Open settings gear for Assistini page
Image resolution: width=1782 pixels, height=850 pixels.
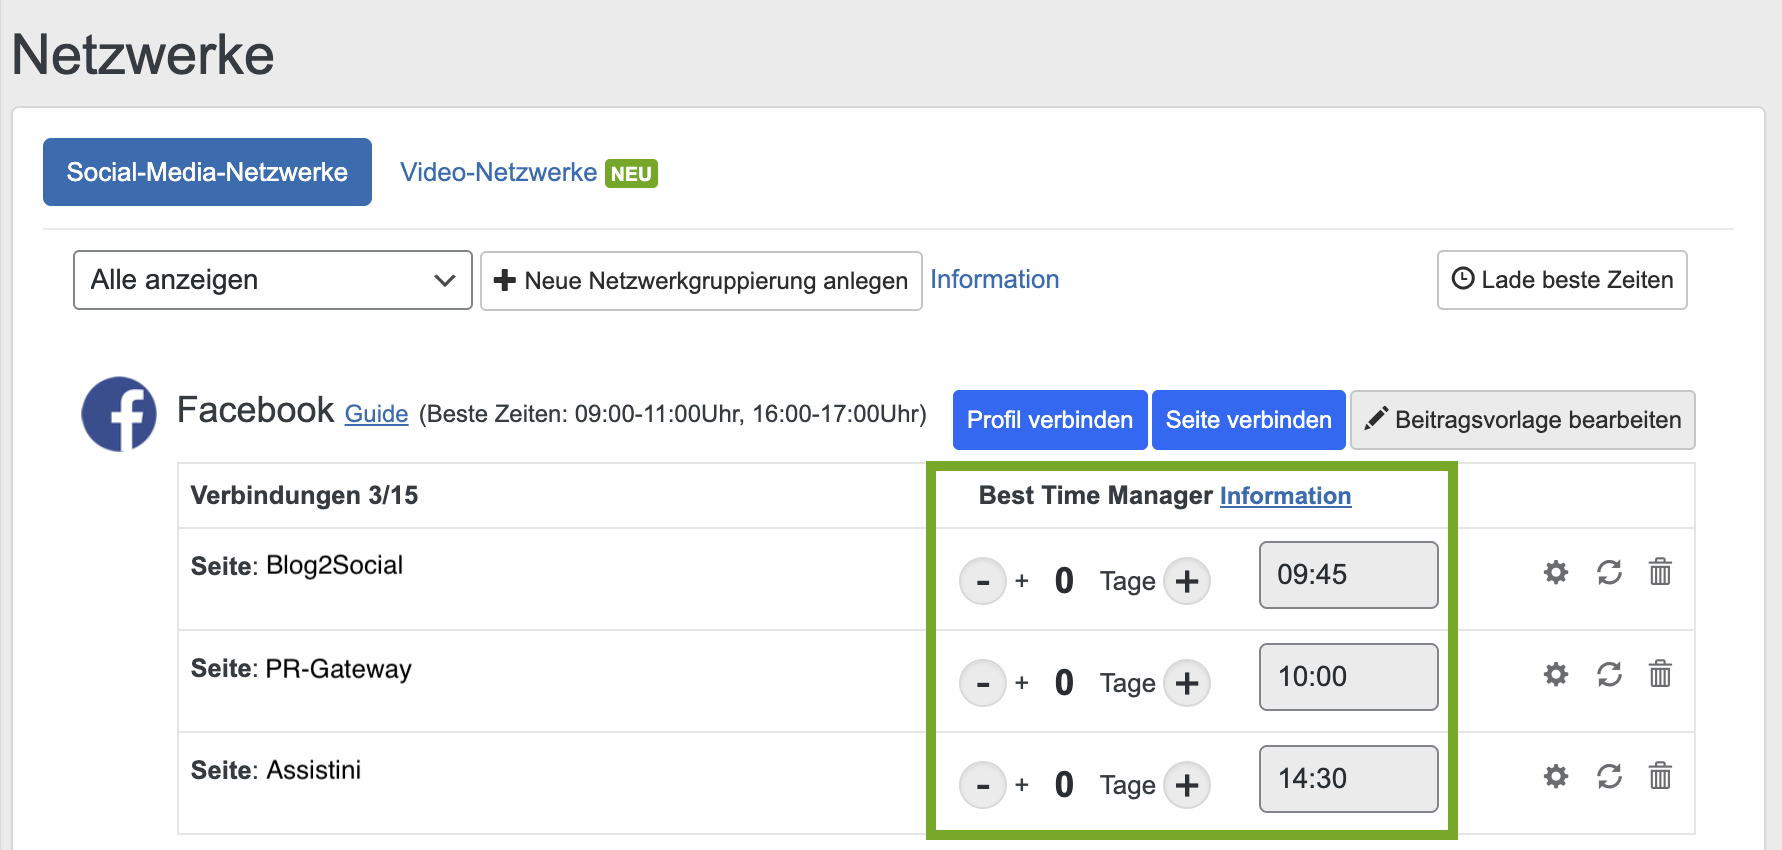pyautogui.click(x=1555, y=776)
